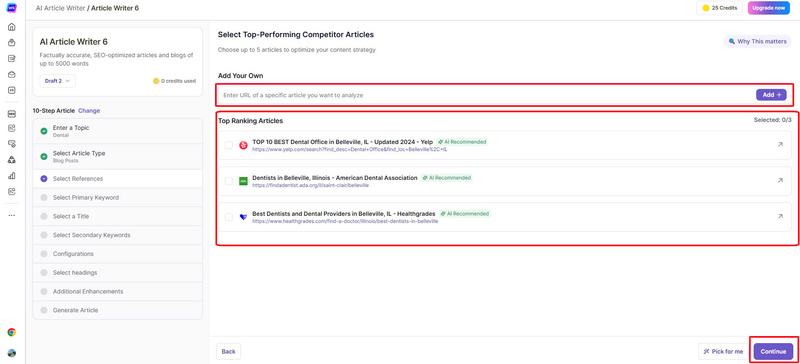Check the American Dental Association article checkbox
Viewport: 800px width, 364px height.
click(229, 181)
